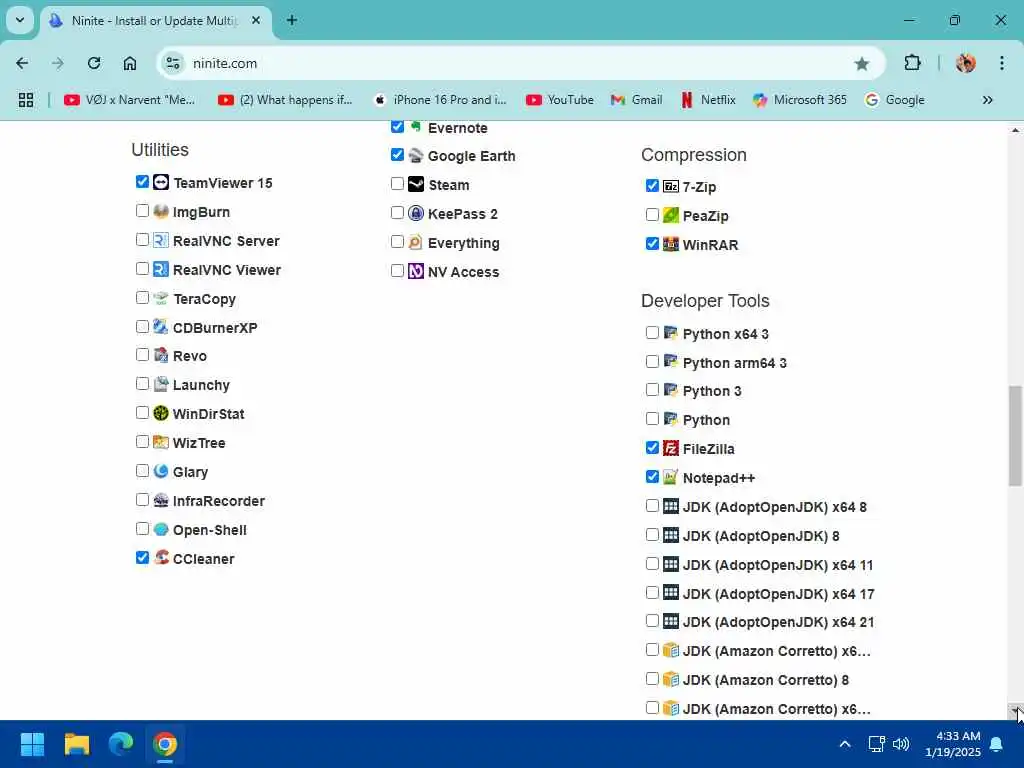The width and height of the screenshot is (1024, 768).
Task: Open the VØJ x Narvent bookmark
Action: [x=129, y=100]
